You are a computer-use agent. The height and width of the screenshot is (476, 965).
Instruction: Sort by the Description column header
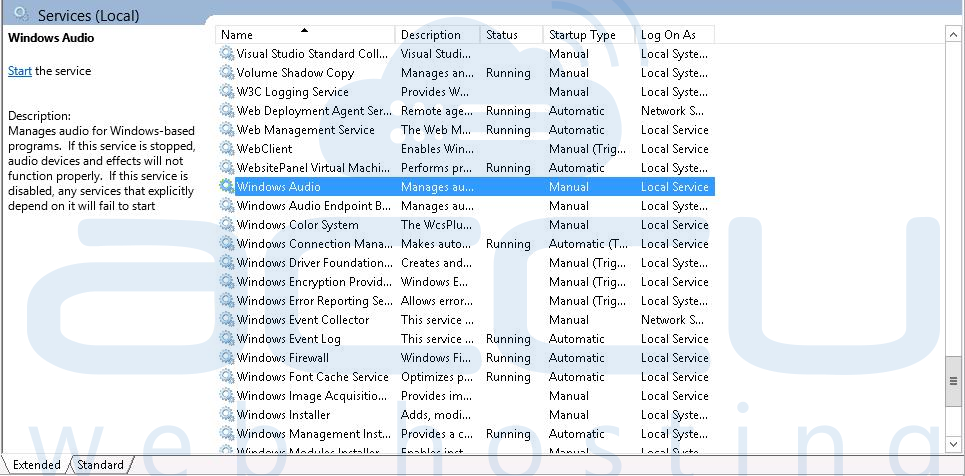(438, 35)
